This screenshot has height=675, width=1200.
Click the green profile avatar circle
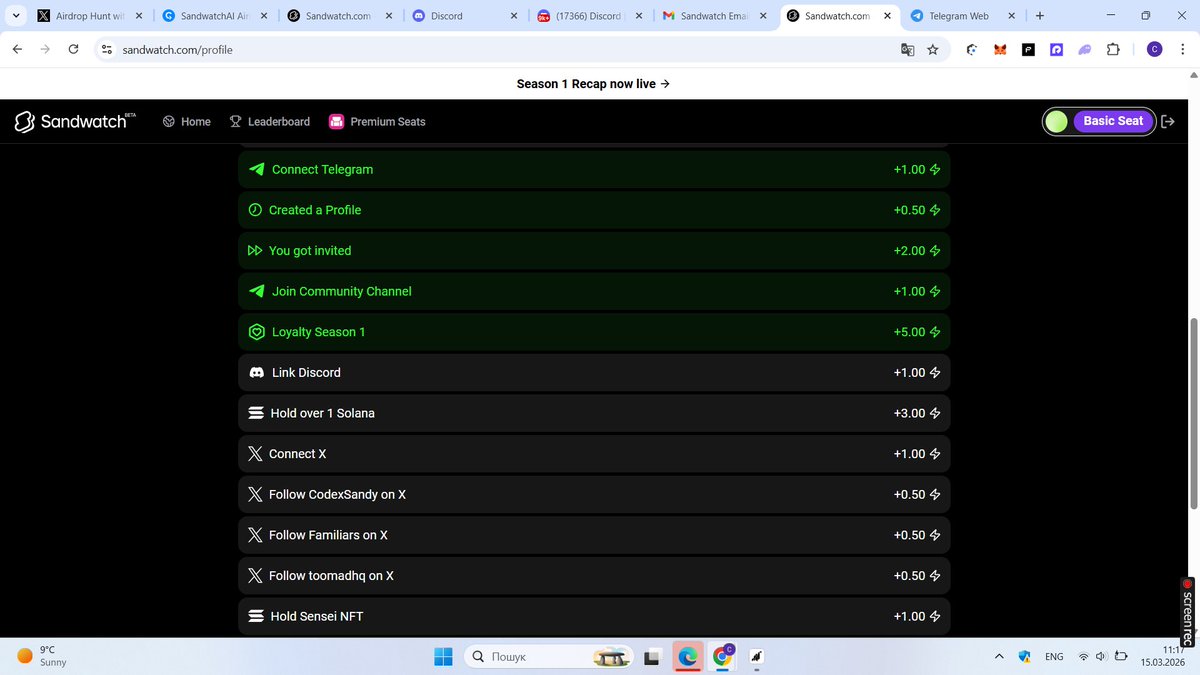coord(1056,121)
